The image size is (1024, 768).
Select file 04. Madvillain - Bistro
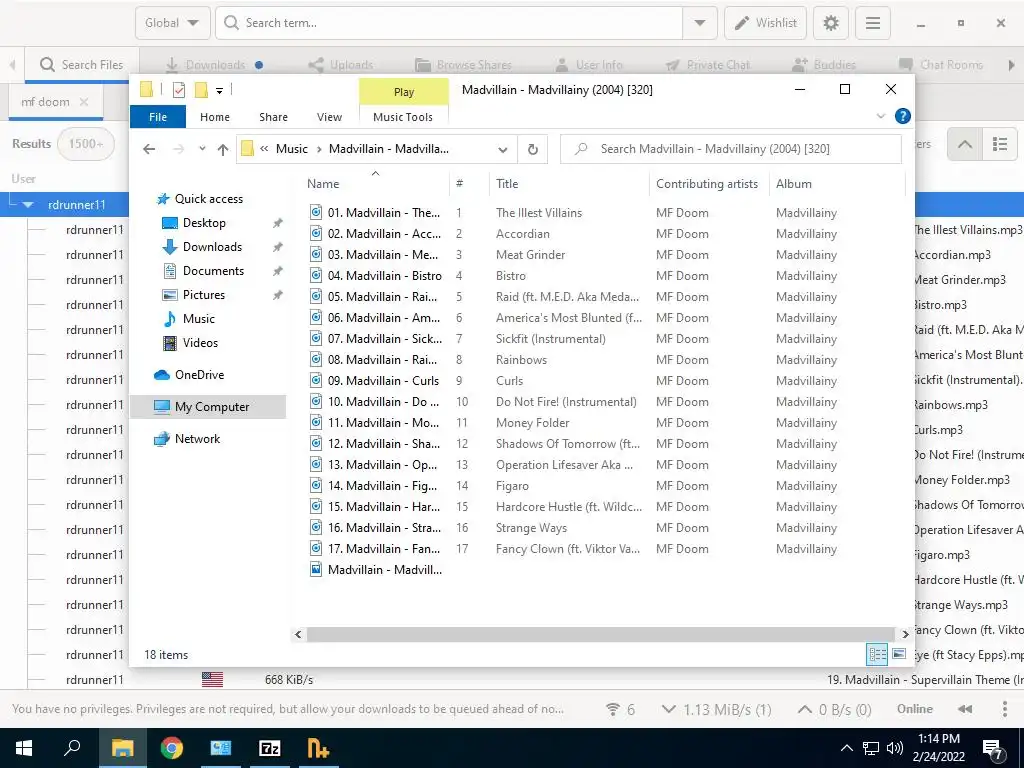(x=384, y=276)
